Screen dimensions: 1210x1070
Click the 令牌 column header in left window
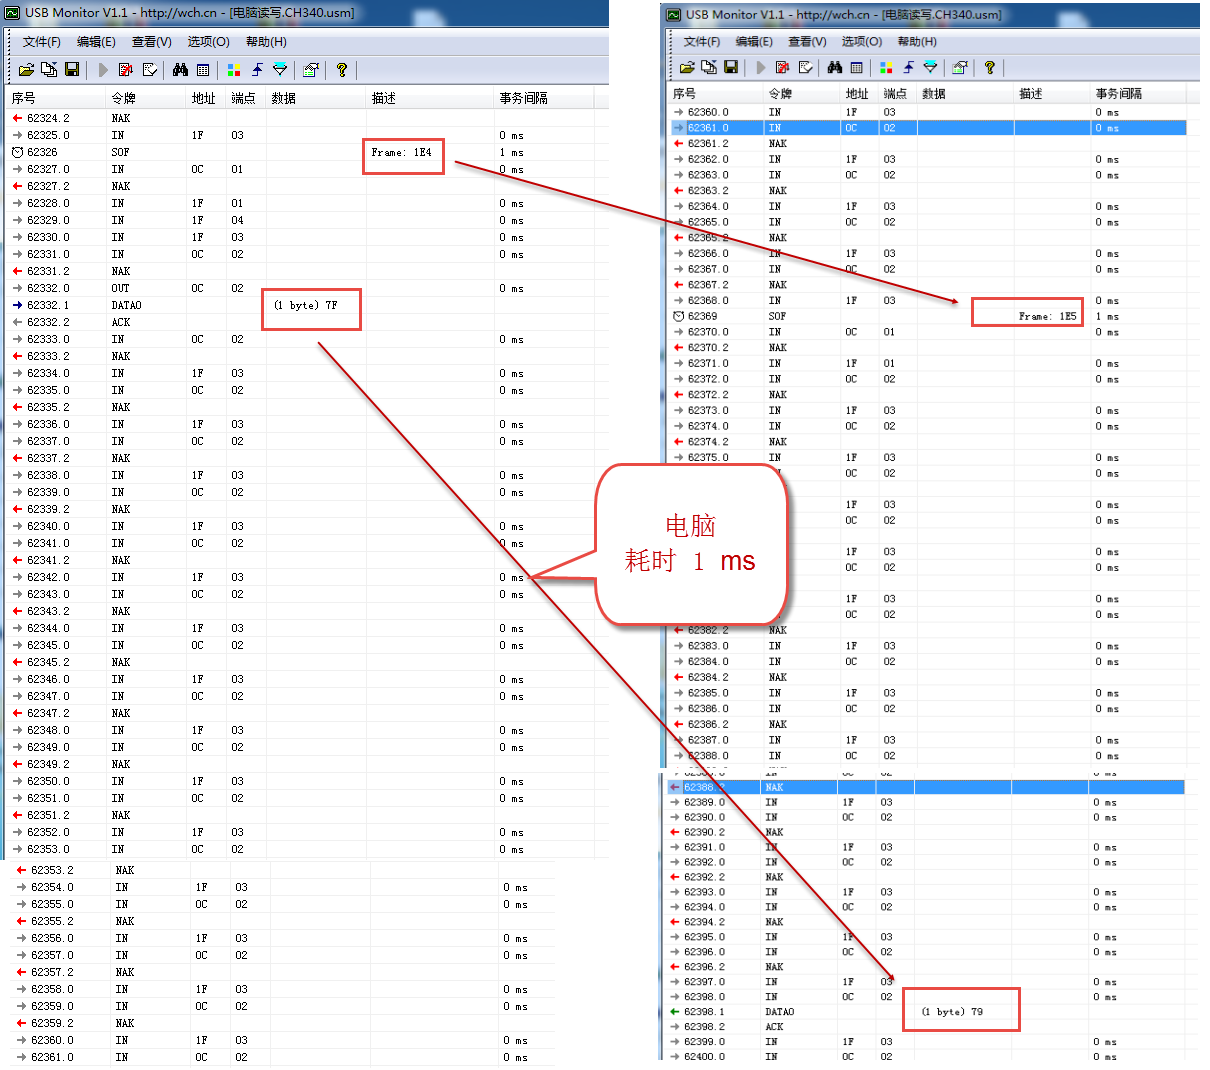[x=124, y=98]
